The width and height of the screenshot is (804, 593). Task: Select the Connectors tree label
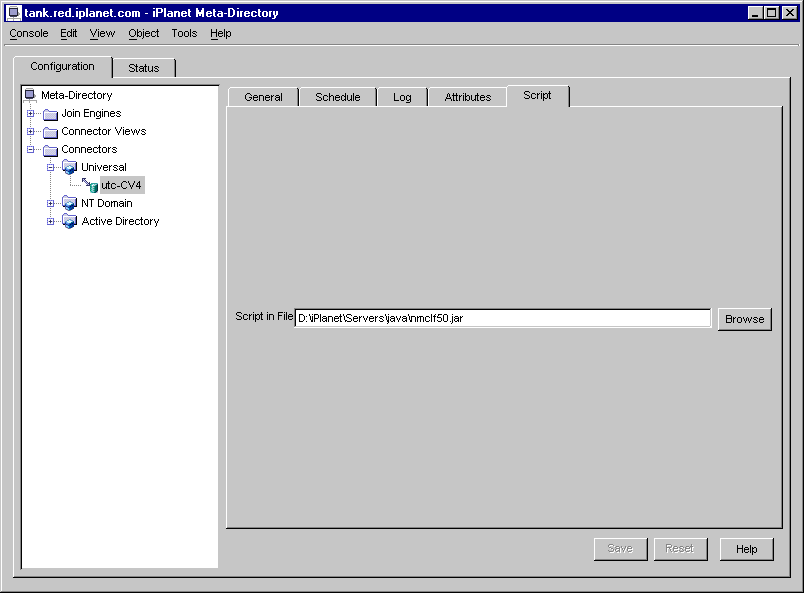pos(89,149)
